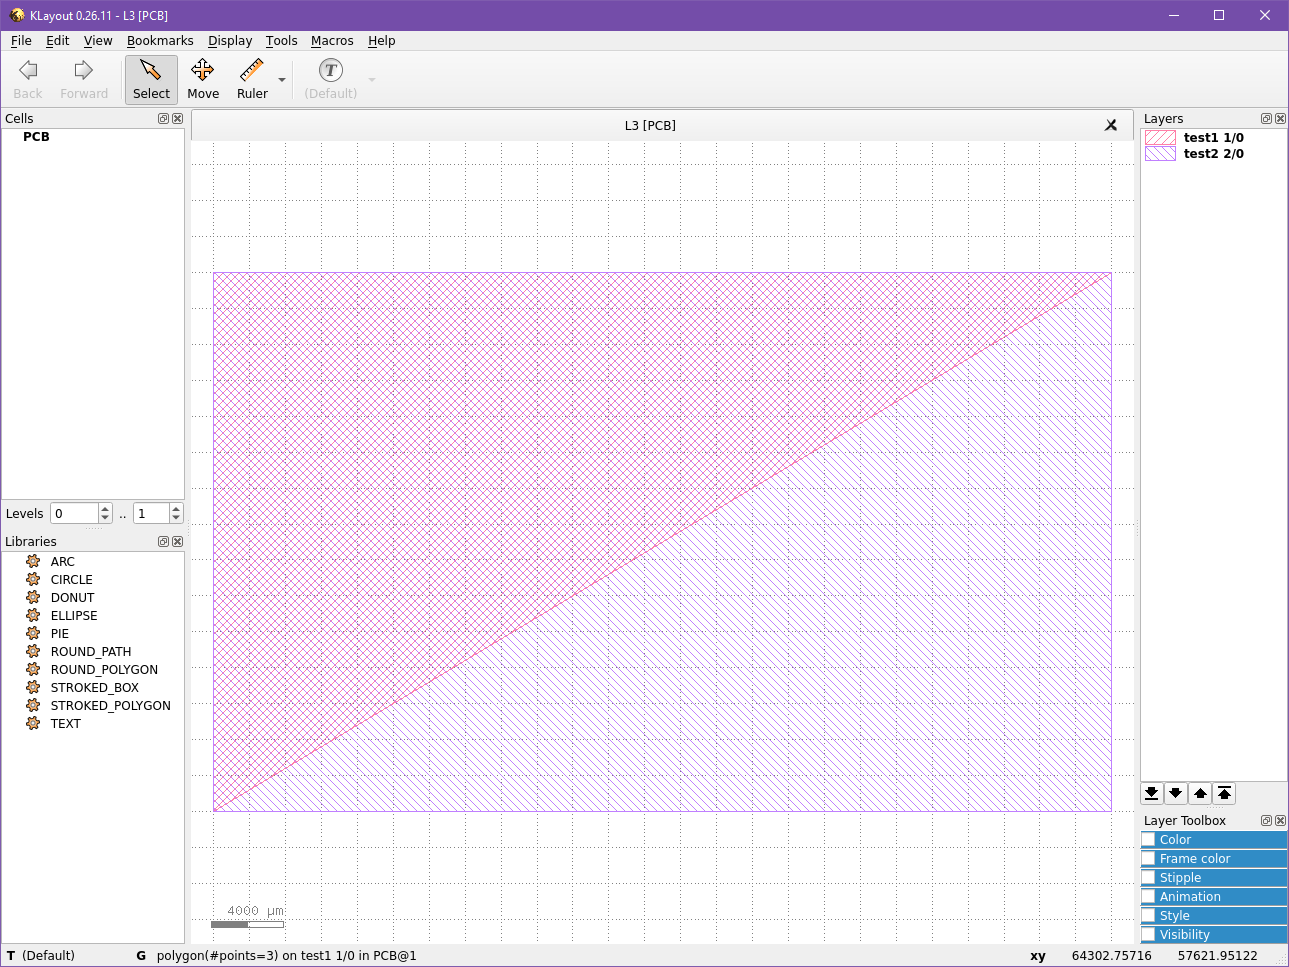The image size is (1289, 967).
Task: Increment the first Levels value spinner
Action: point(105,507)
